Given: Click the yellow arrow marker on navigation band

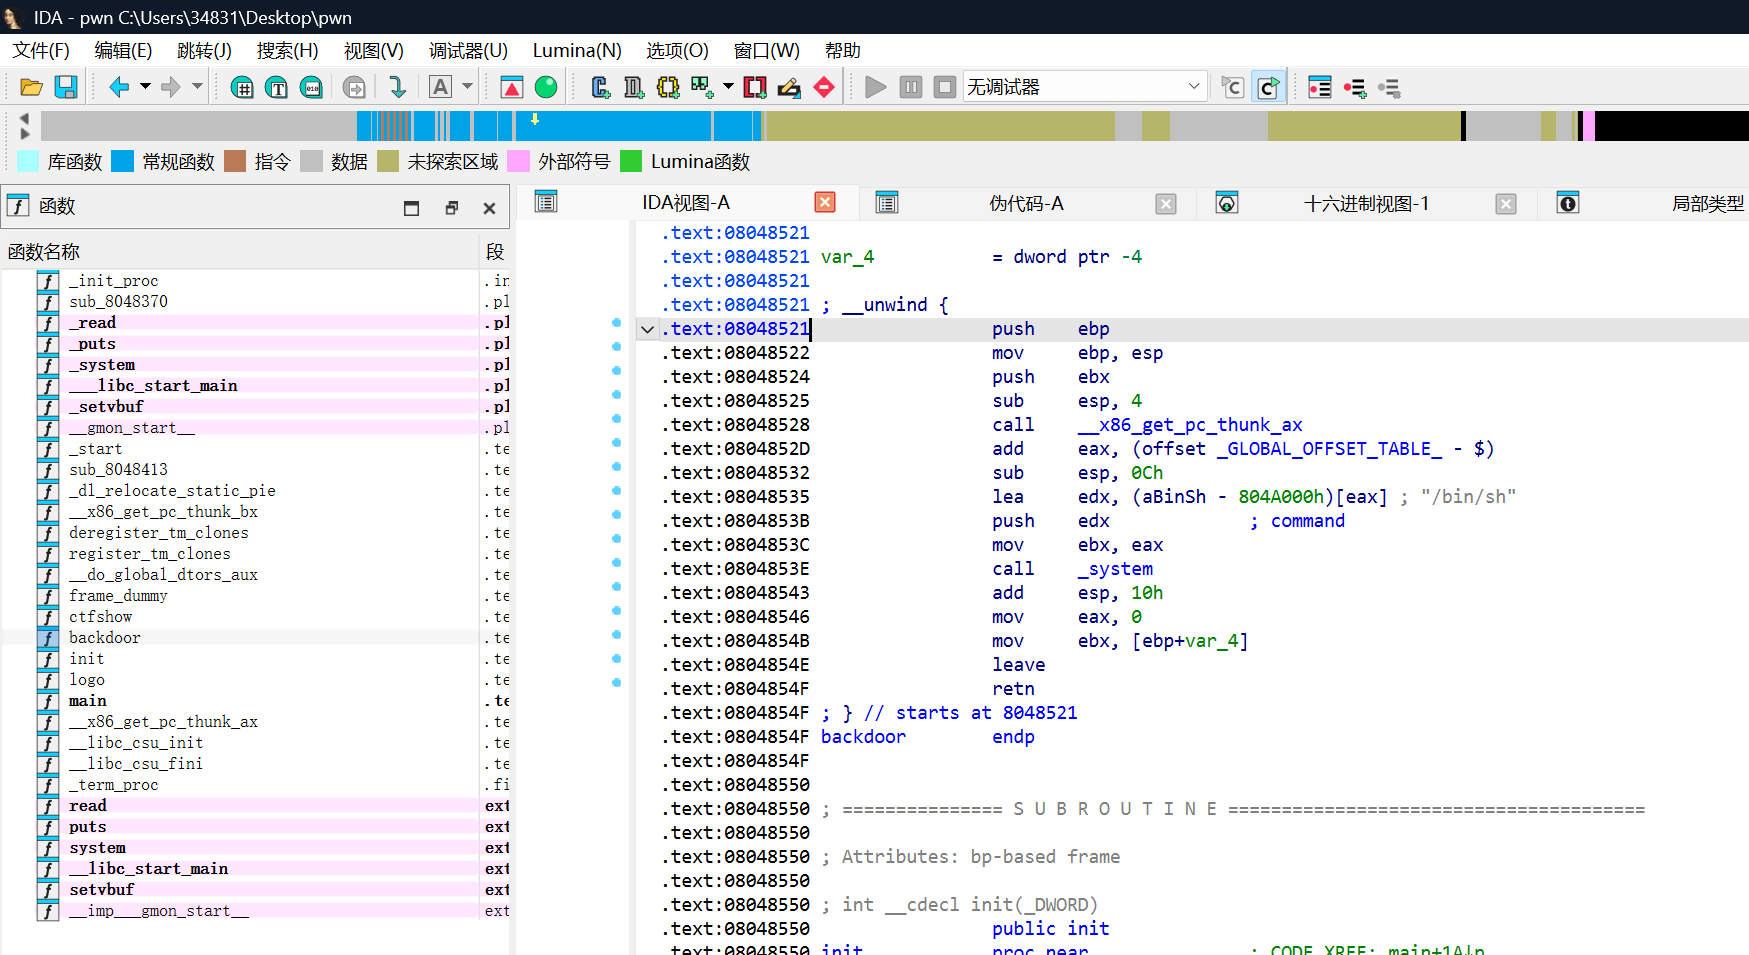Looking at the screenshot, I should click(535, 119).
